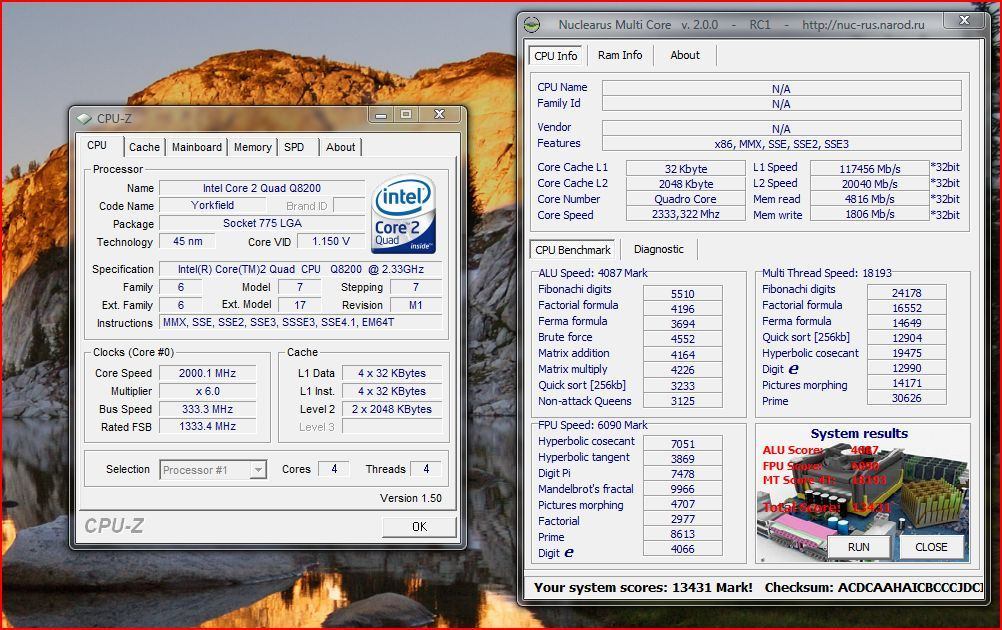This screenshot has height=630, width=1002.
Task: Click the Name field Intel Core 2 Quad Q8200
Action: [262, 188]
